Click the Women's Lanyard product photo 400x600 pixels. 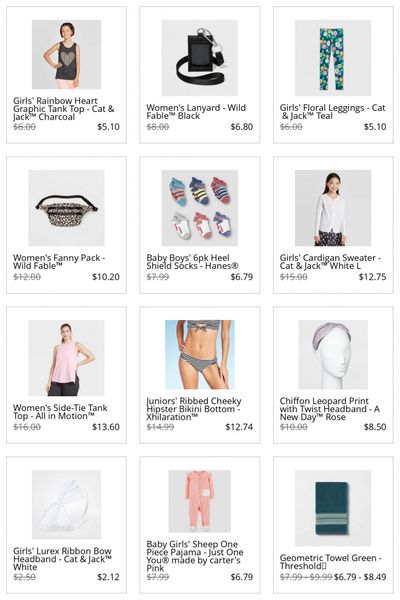coord(199,58)
